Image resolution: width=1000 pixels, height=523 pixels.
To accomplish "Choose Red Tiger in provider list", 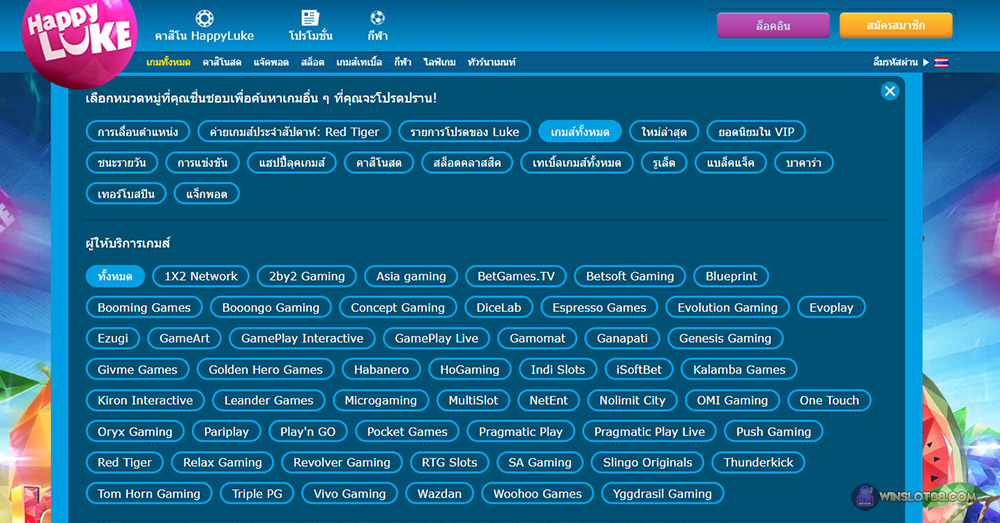I will click(x=124, y=462).
